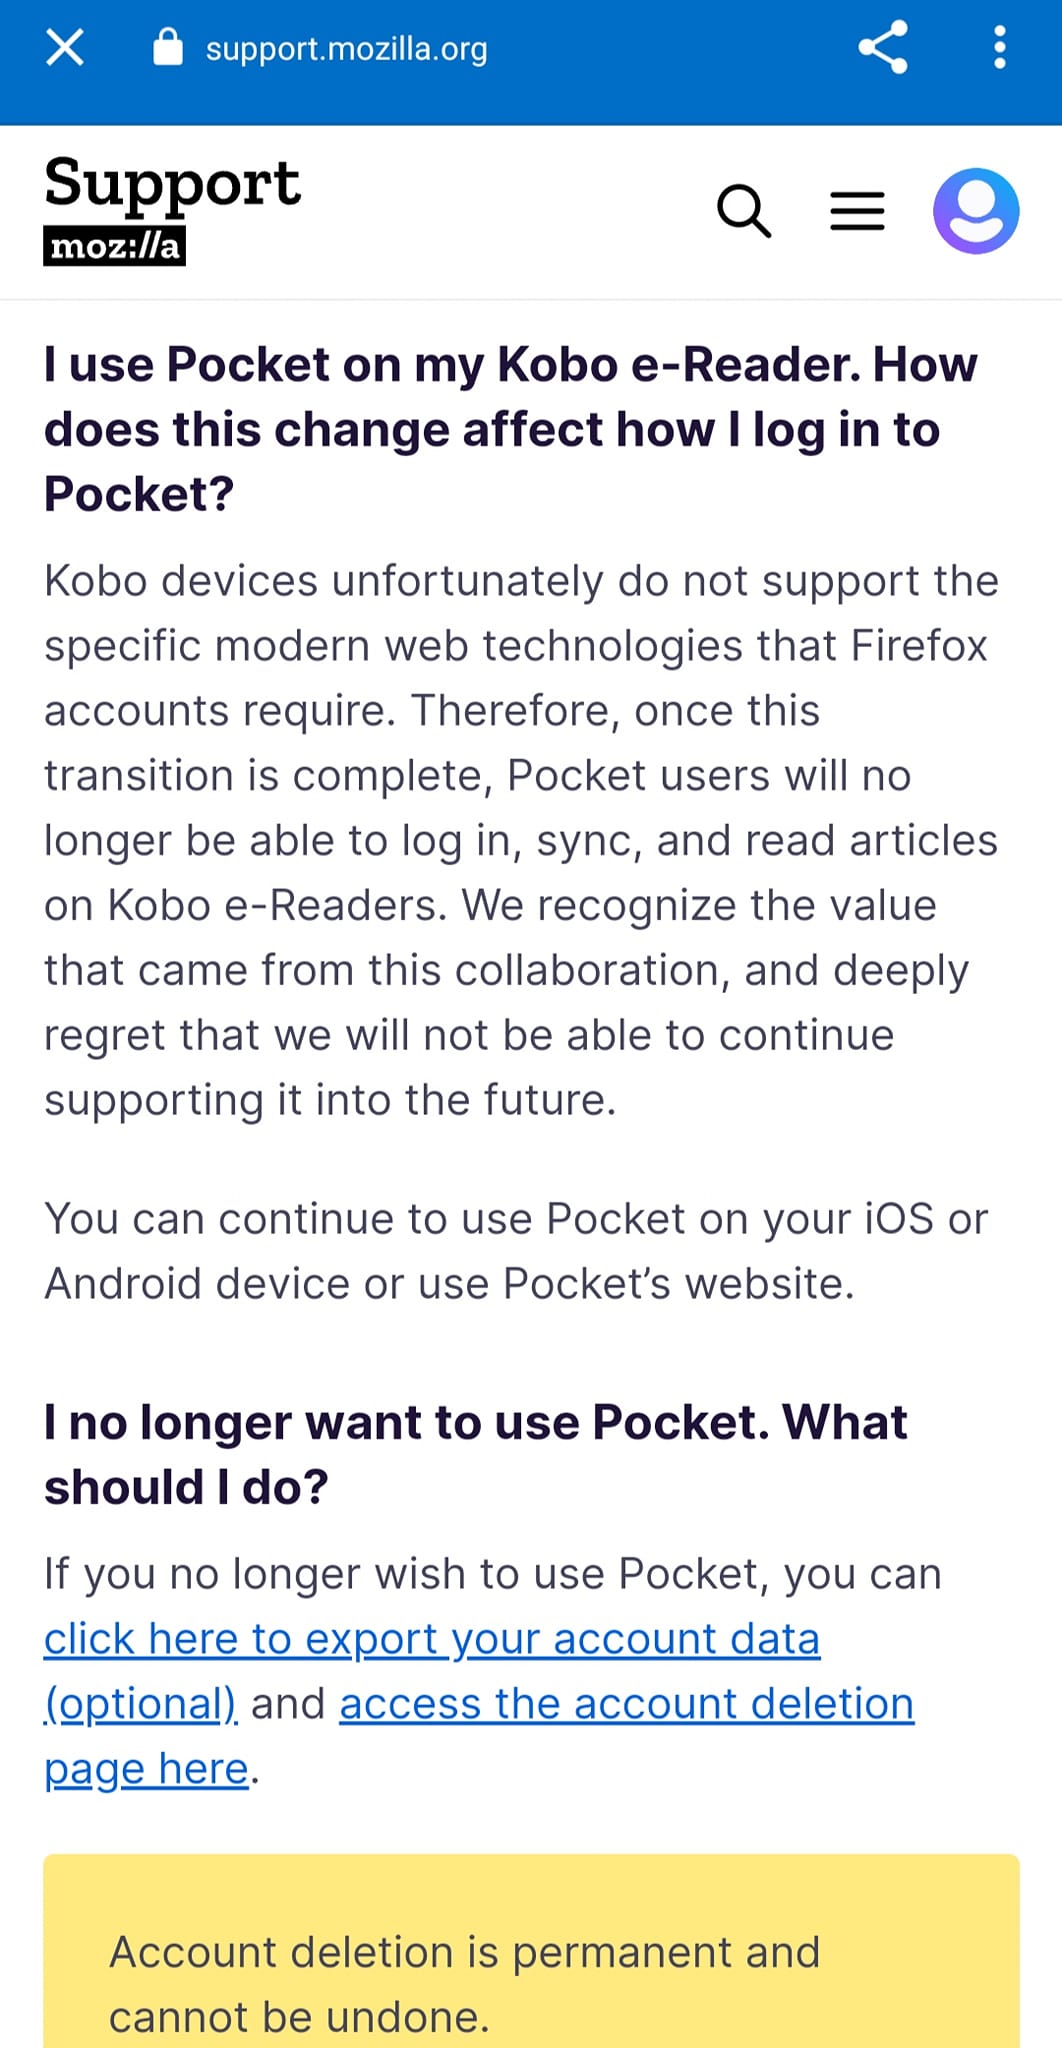Tap the "page here" link text
This screenshot has height=2048, width=1062.
146,1769
